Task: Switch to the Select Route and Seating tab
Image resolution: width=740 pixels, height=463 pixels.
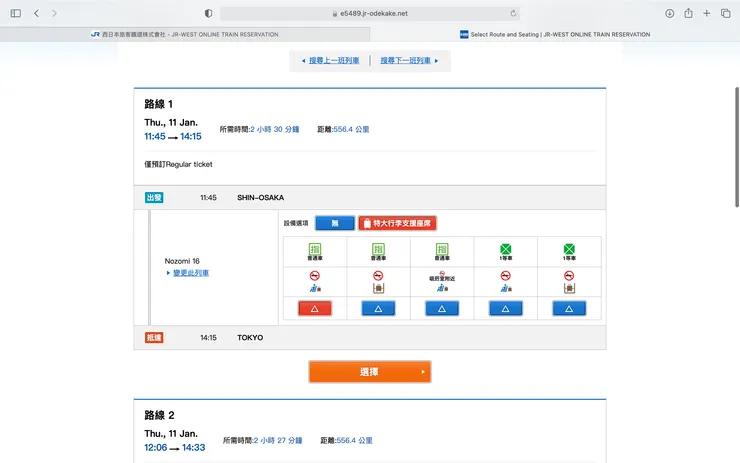Action: click(555, 34)
